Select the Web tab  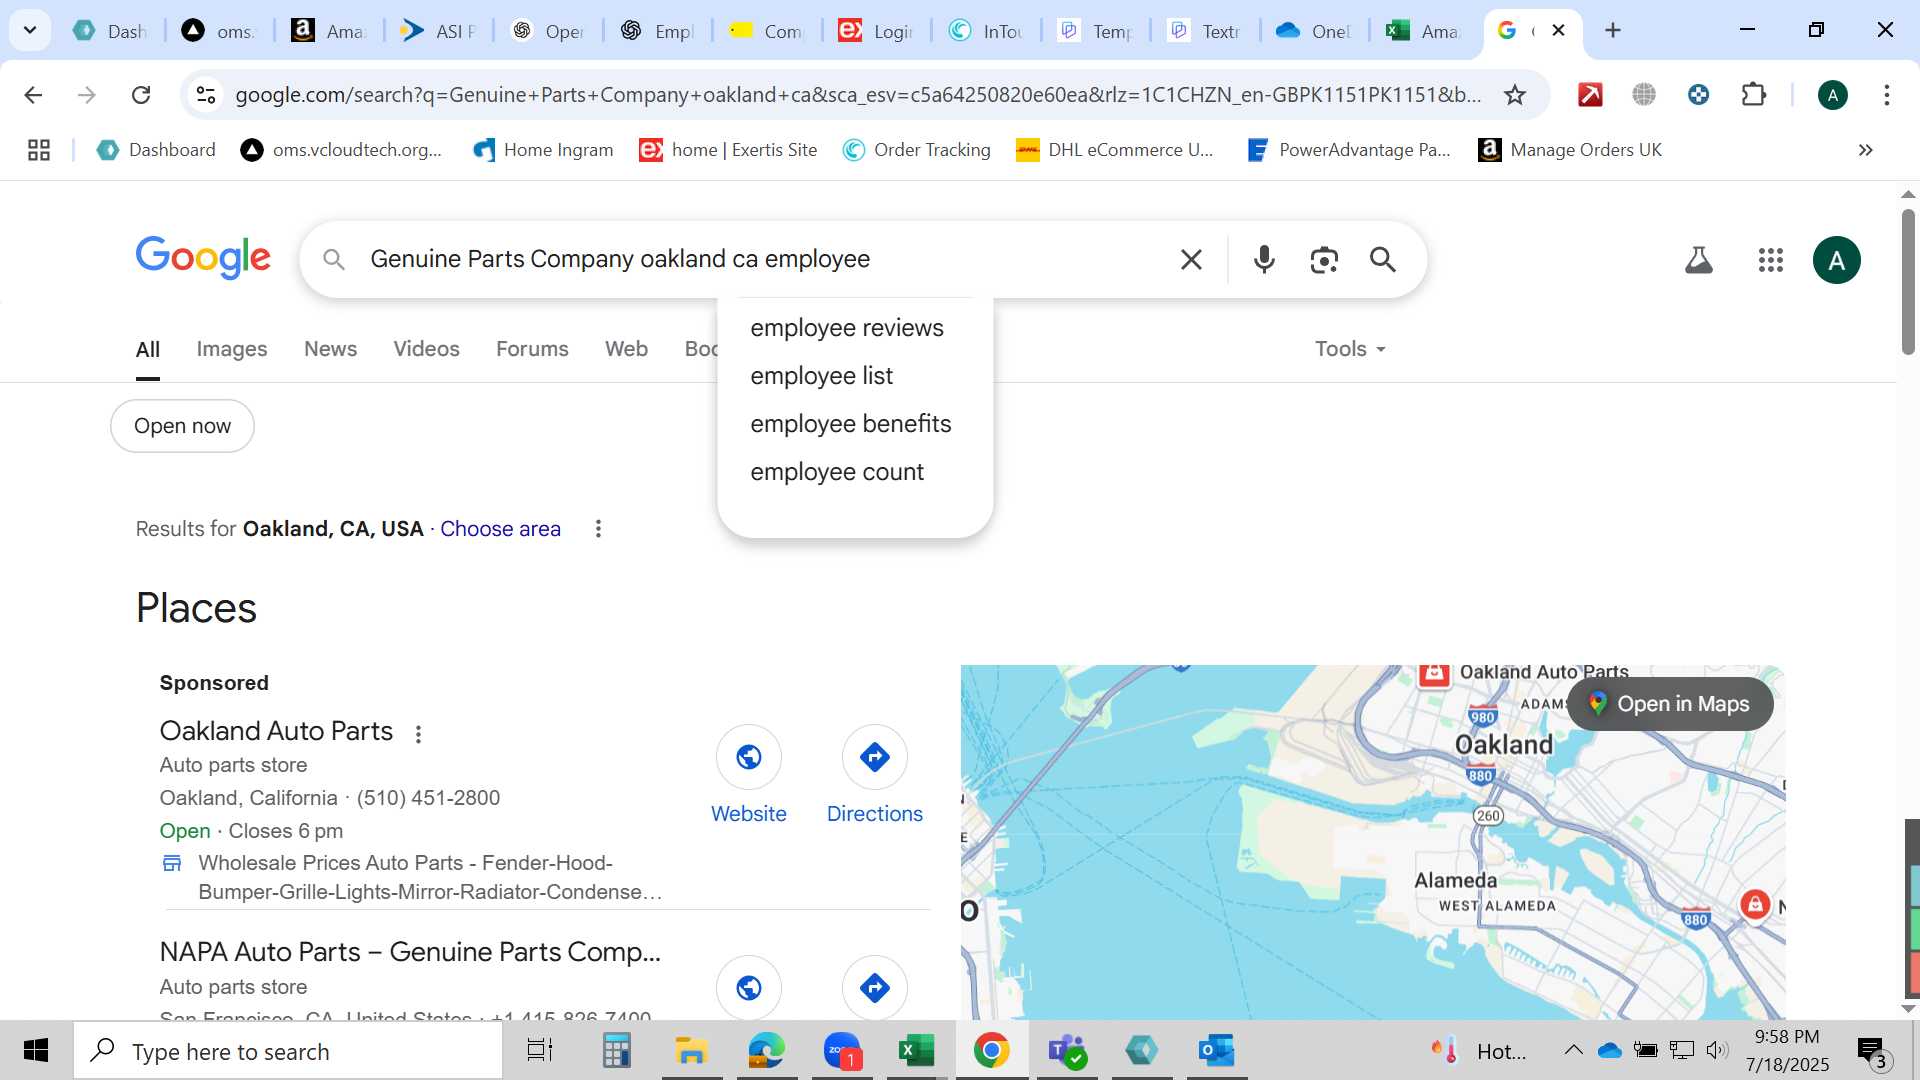point(626,349)
